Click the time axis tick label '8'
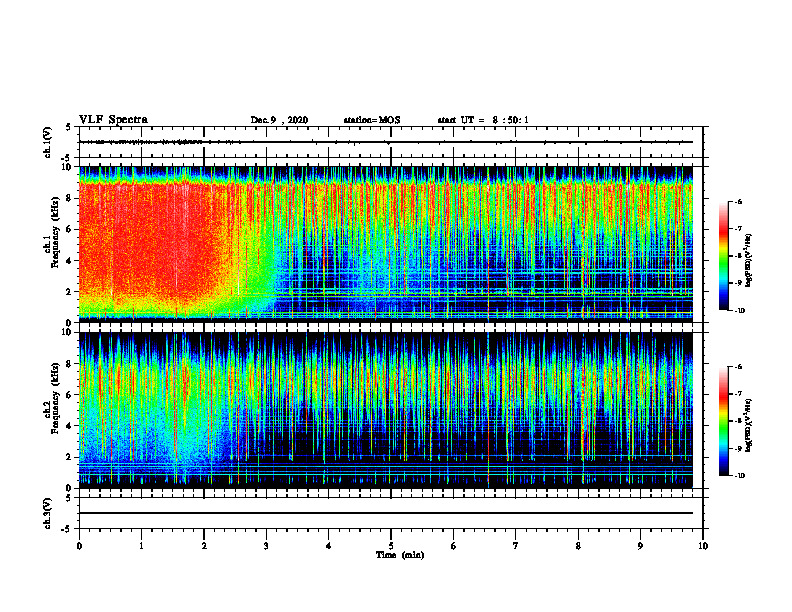The image size is (792, 612). 578,546
